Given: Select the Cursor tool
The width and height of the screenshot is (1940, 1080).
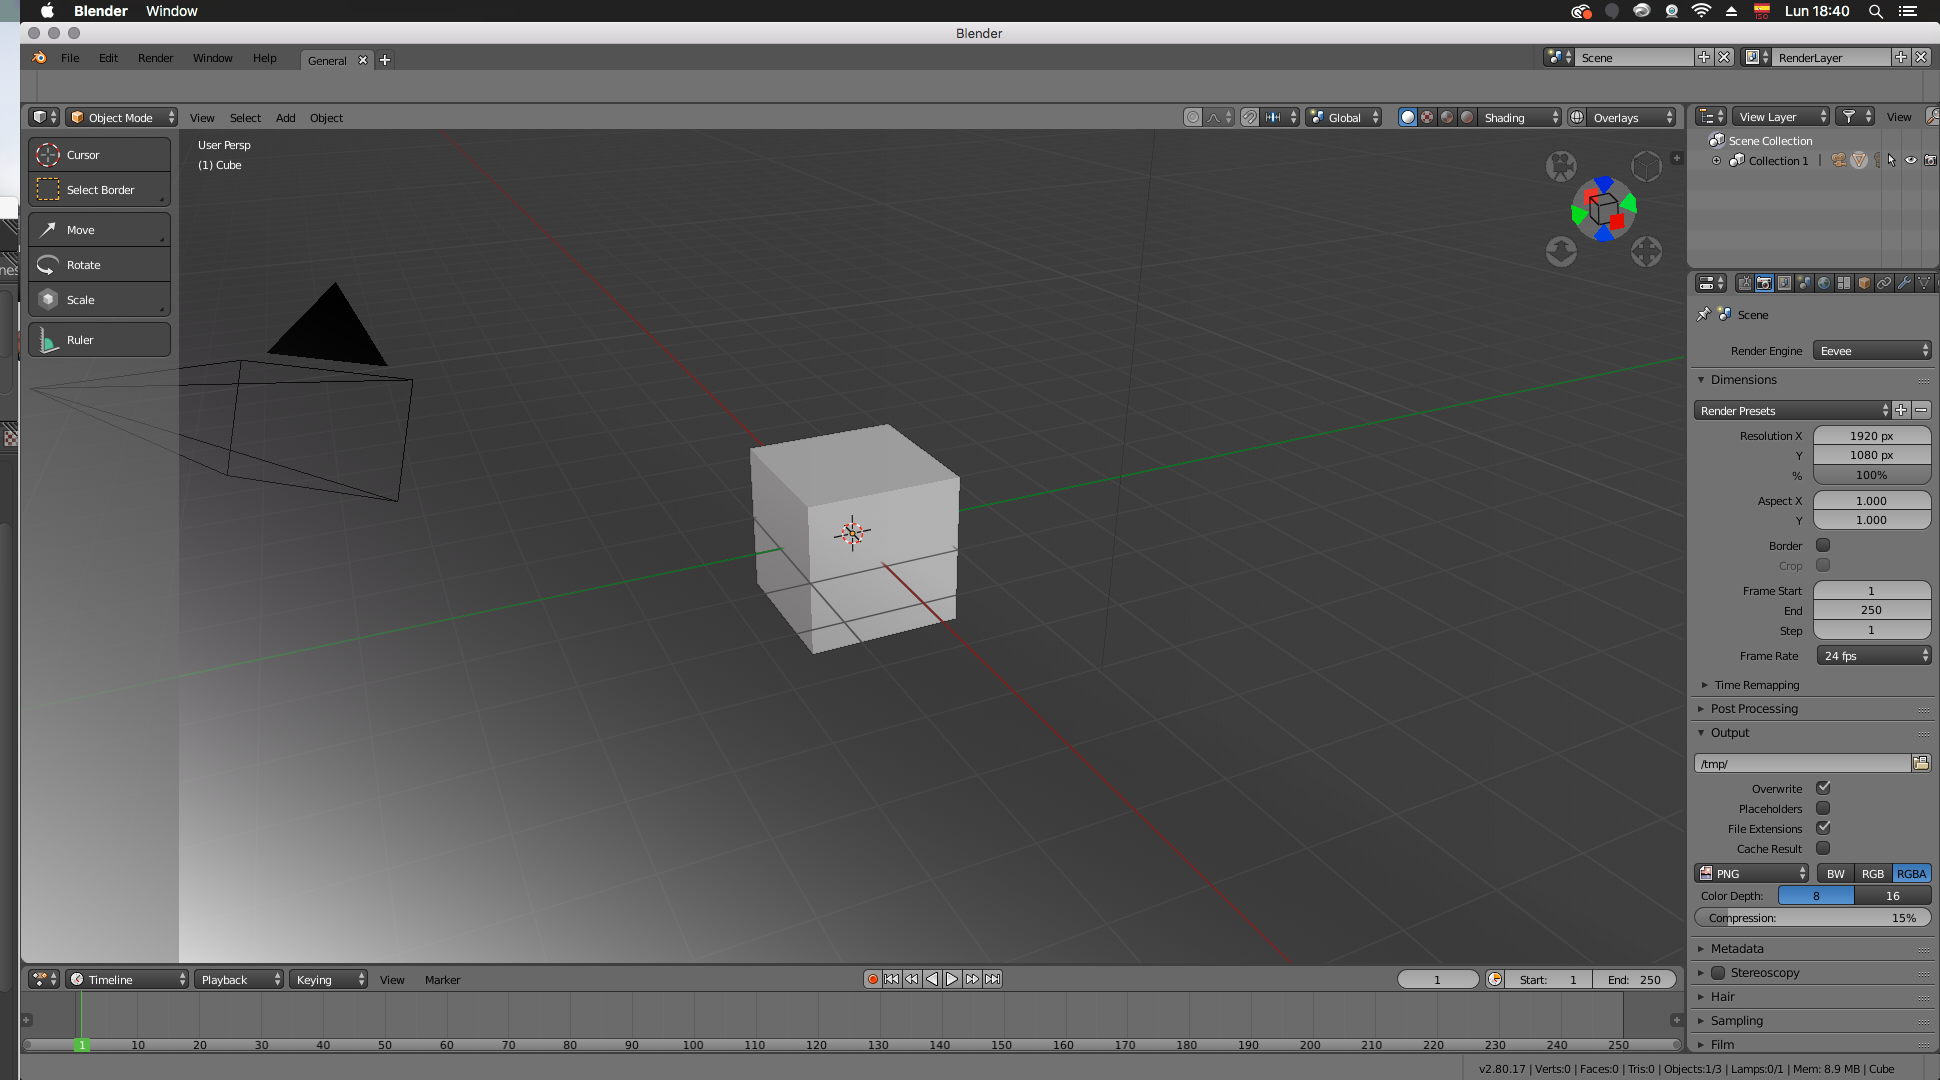Looking at the screenshot, I should pyautogui.click(x=99, y=155).
